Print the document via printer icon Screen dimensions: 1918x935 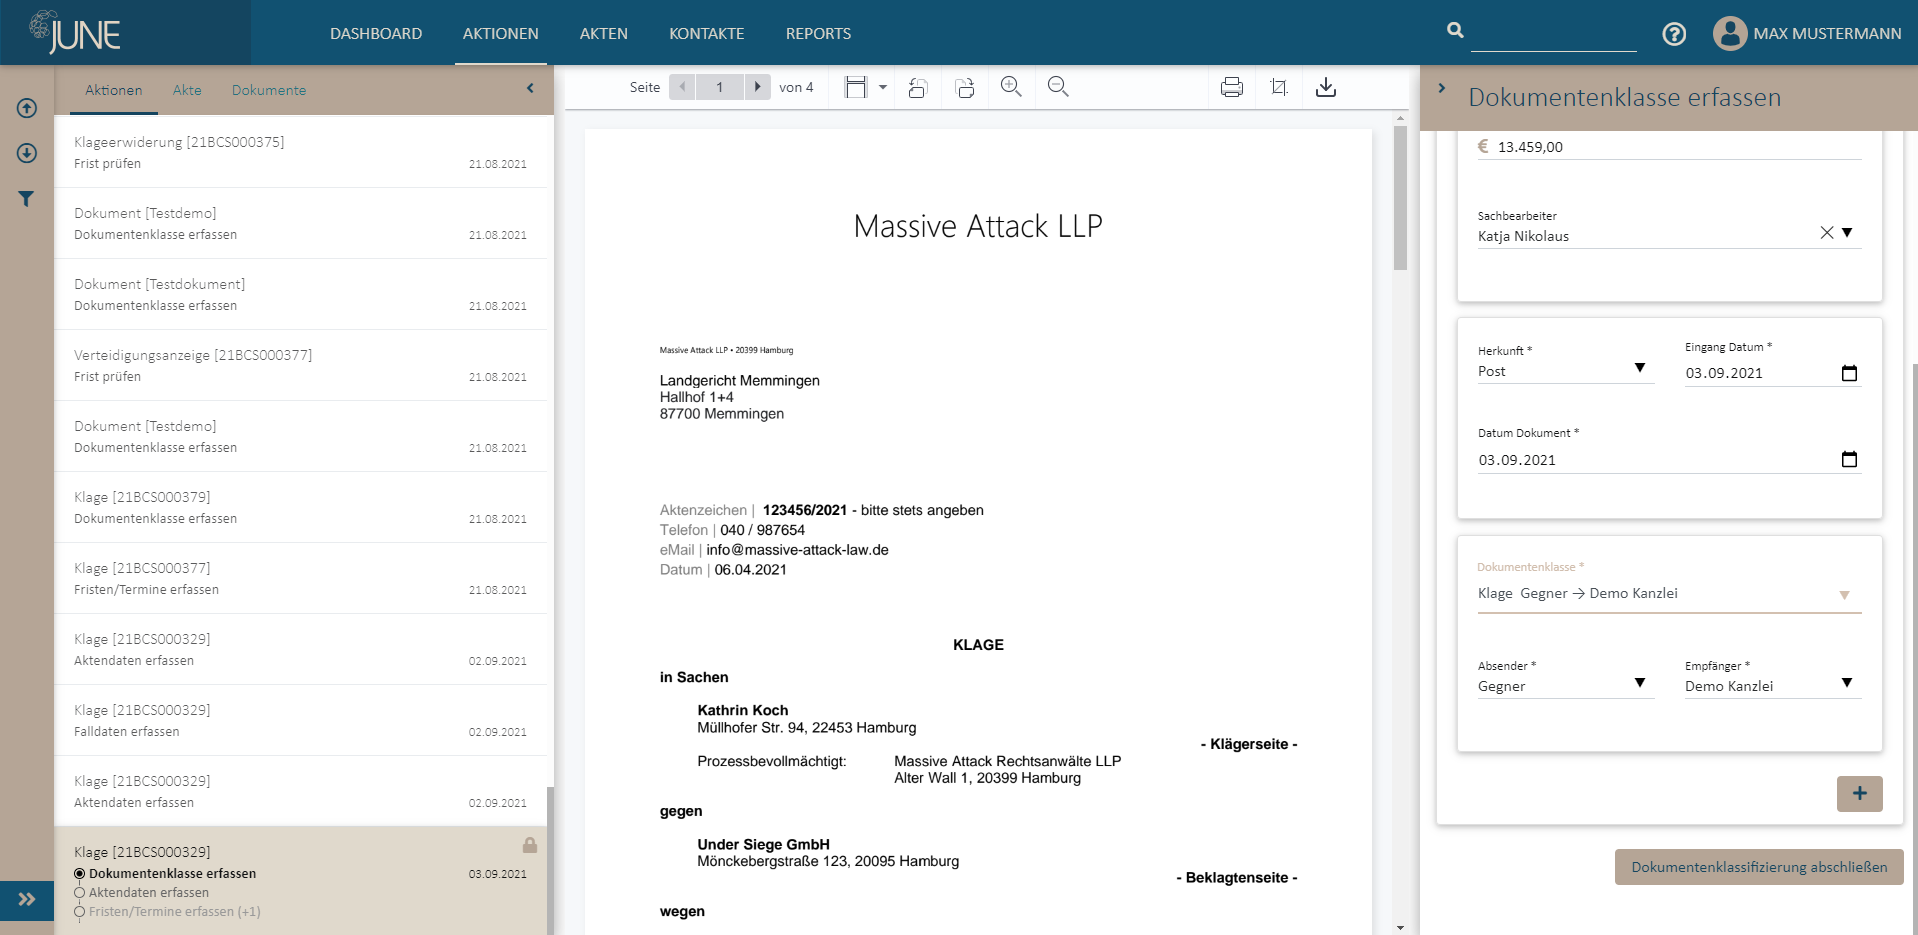pos(1232,87)
